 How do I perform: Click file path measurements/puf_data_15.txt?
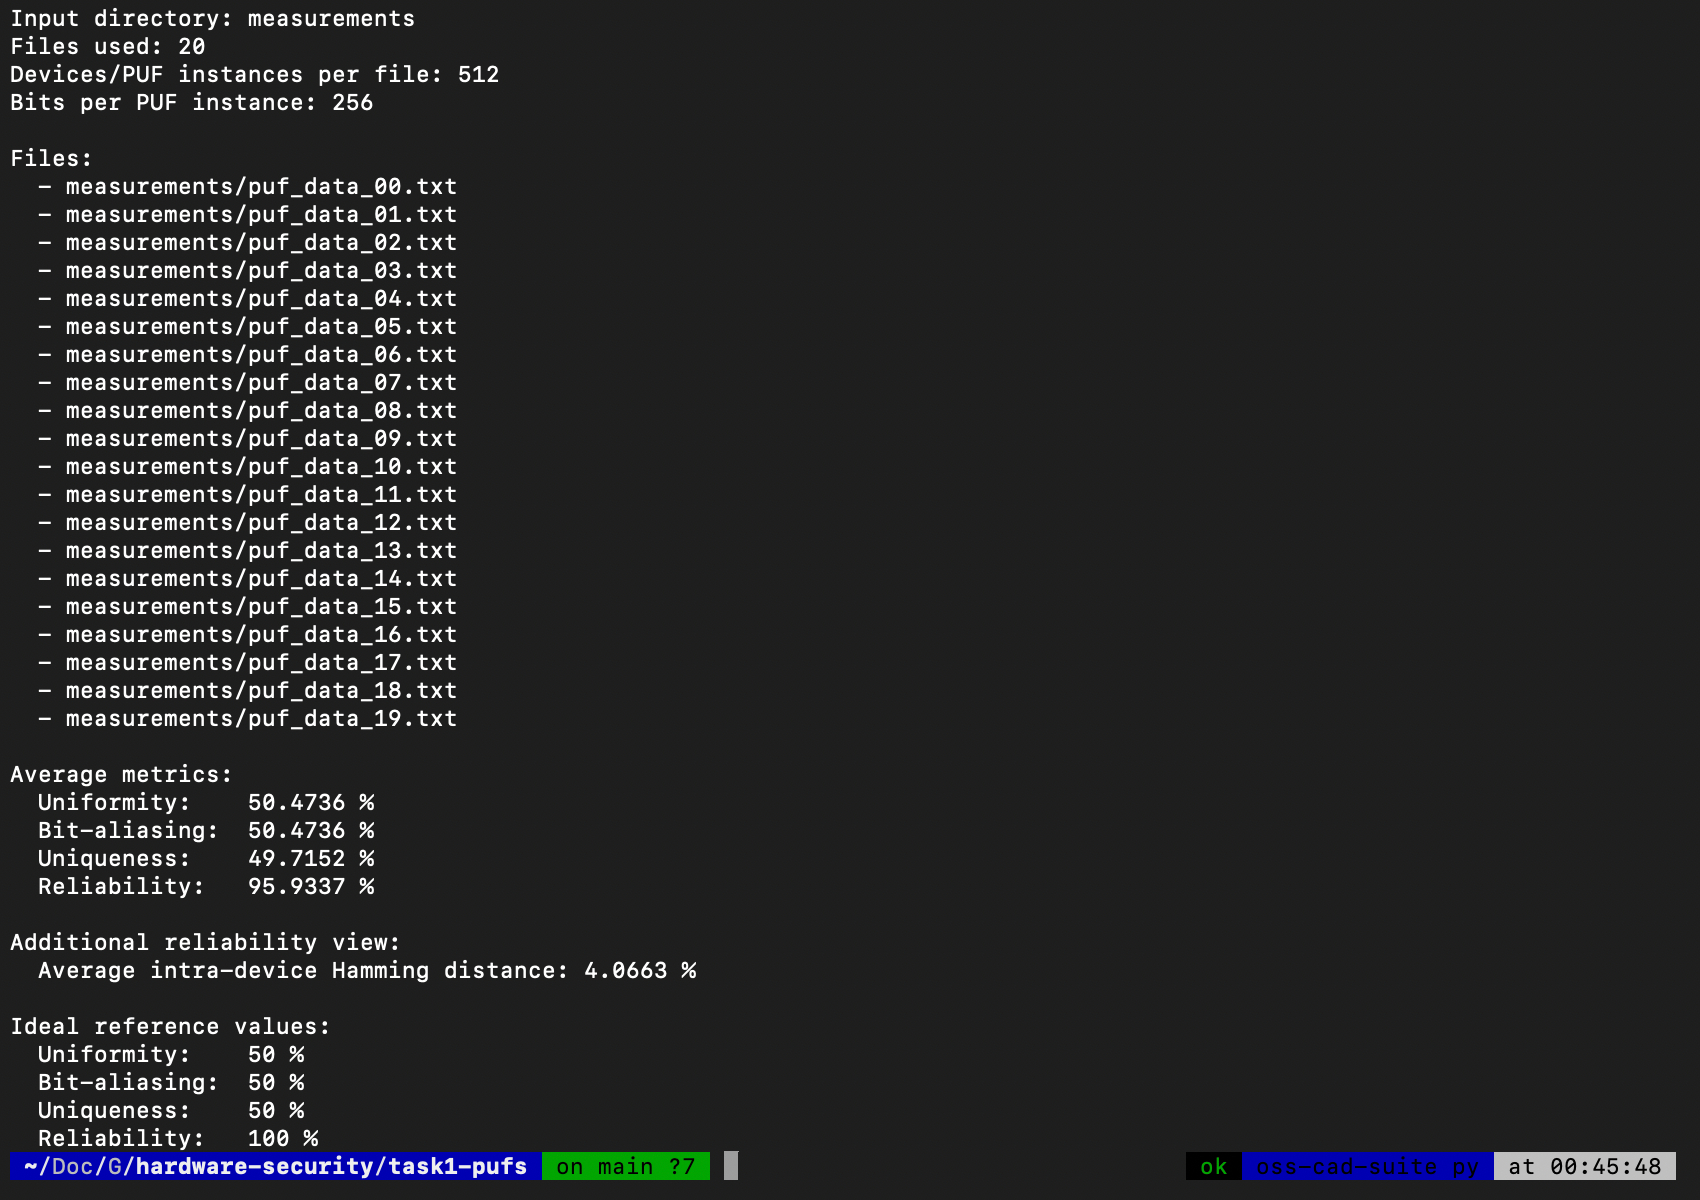pyautogui.click(x=261, y=607)
